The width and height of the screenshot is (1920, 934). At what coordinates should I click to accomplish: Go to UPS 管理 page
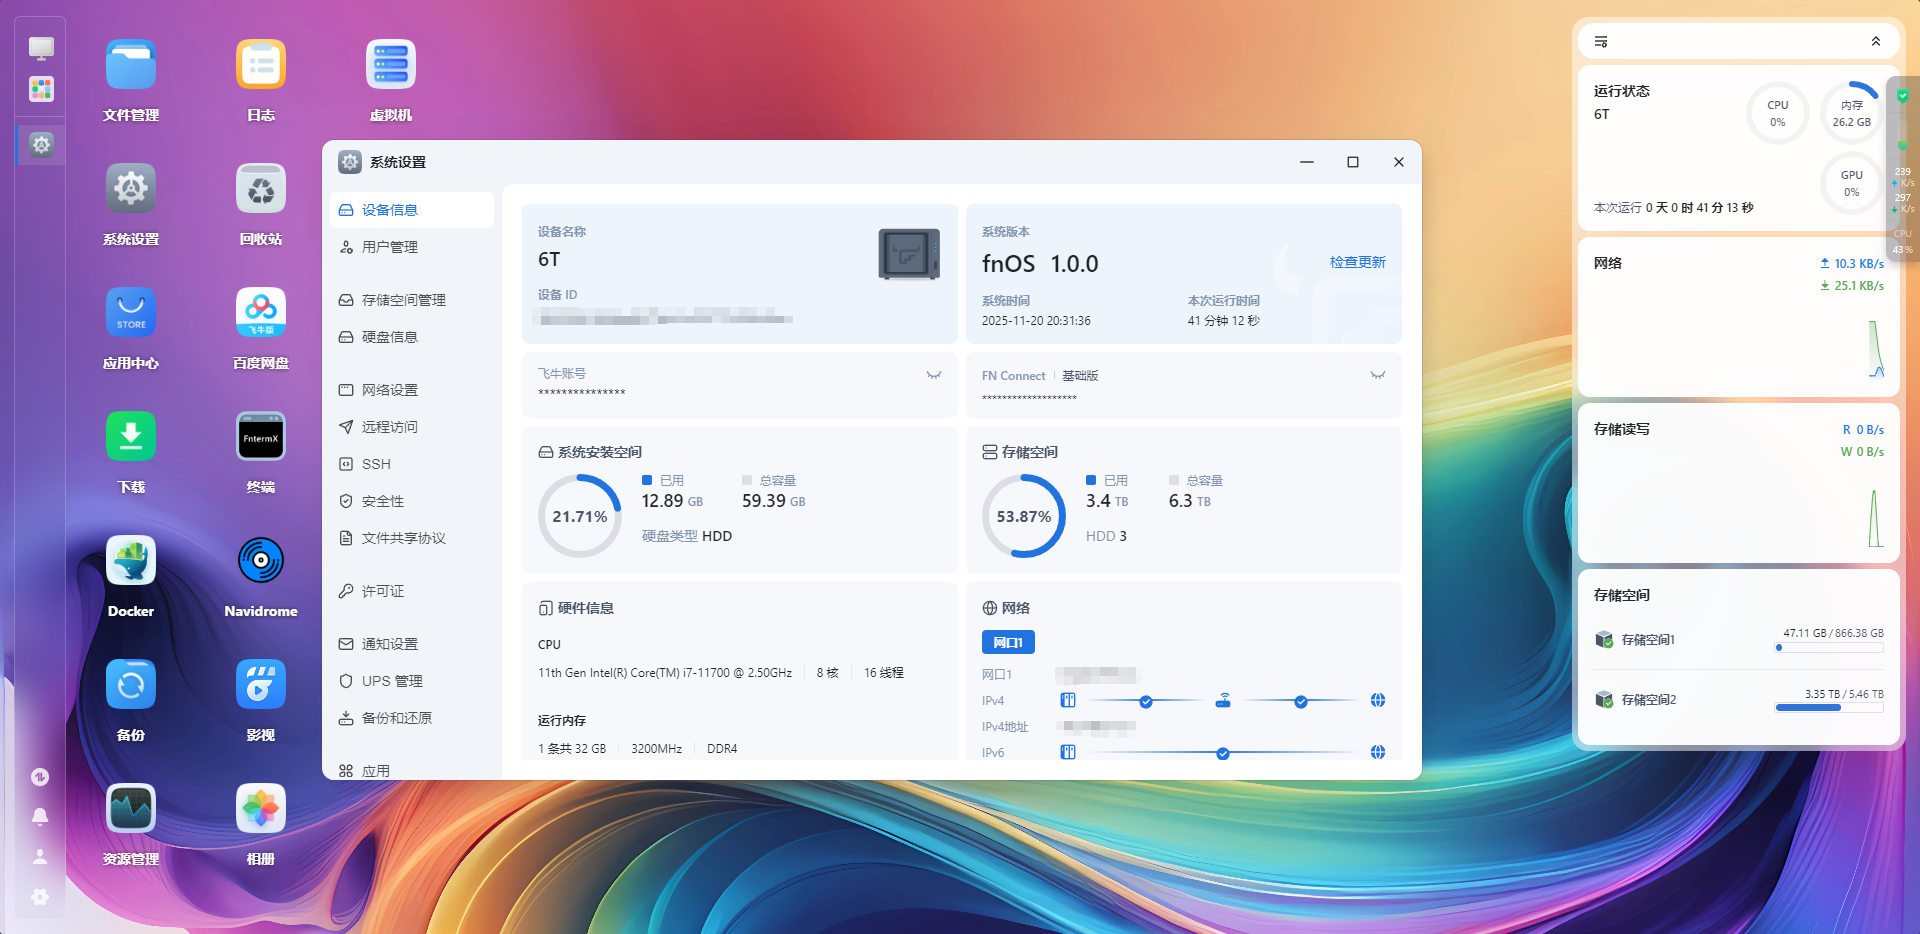[x=412, y=681]
